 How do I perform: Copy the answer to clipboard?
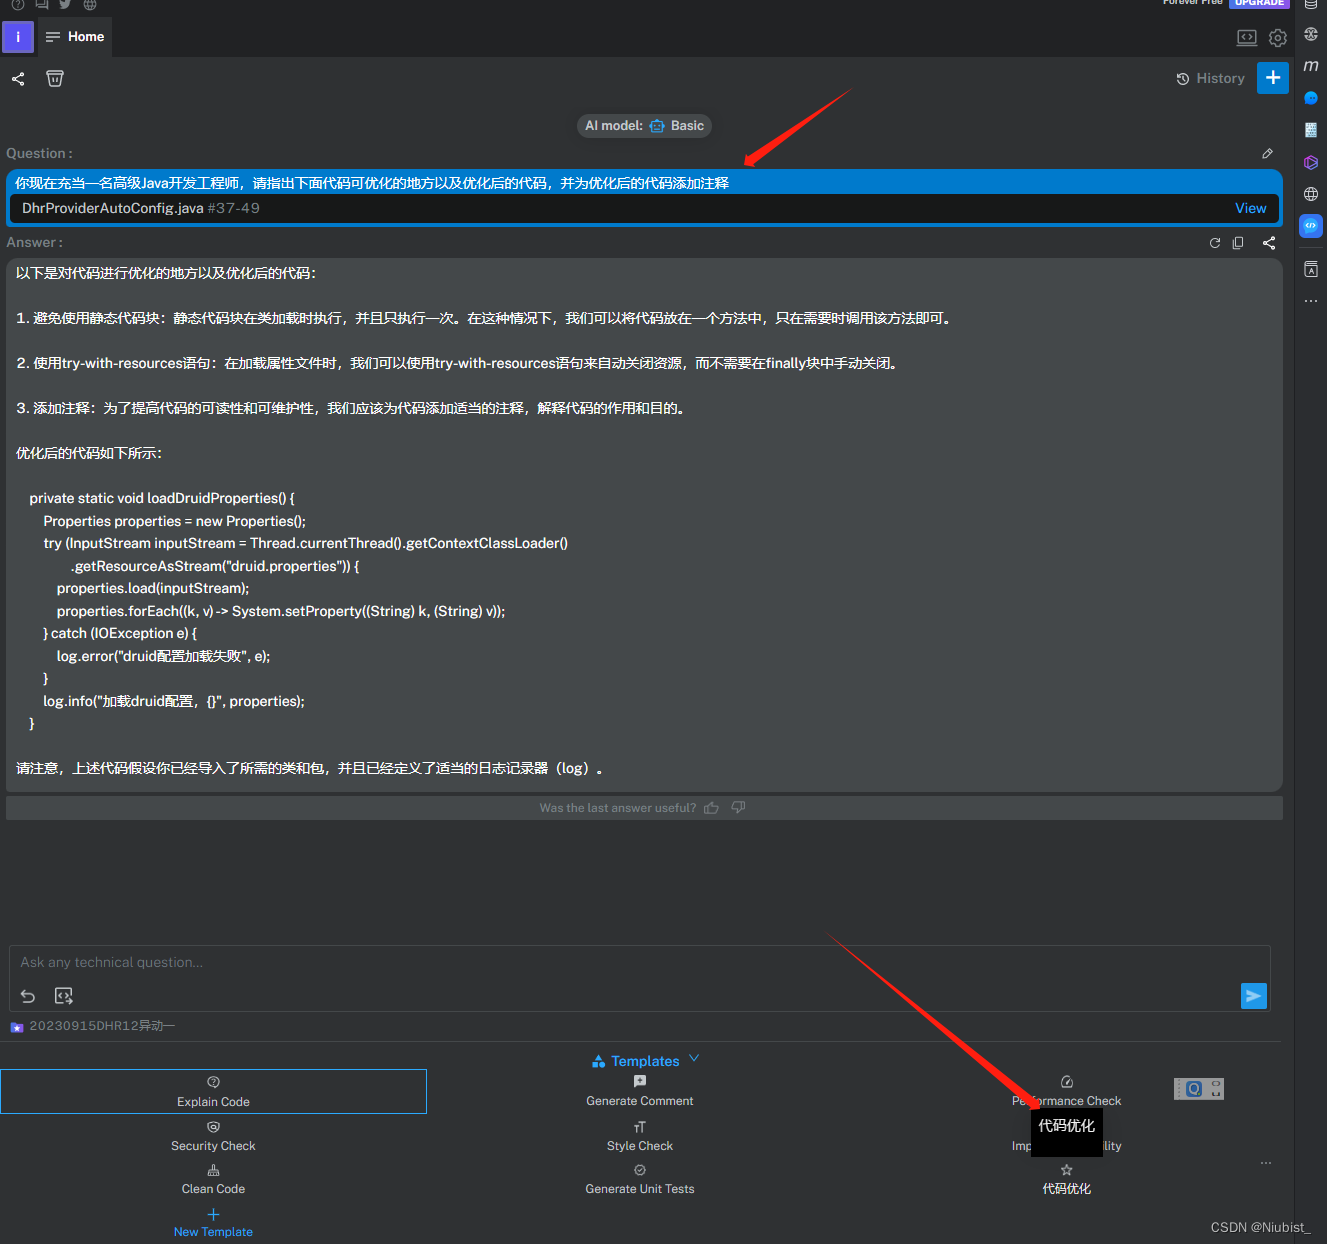click(1238, 243)
